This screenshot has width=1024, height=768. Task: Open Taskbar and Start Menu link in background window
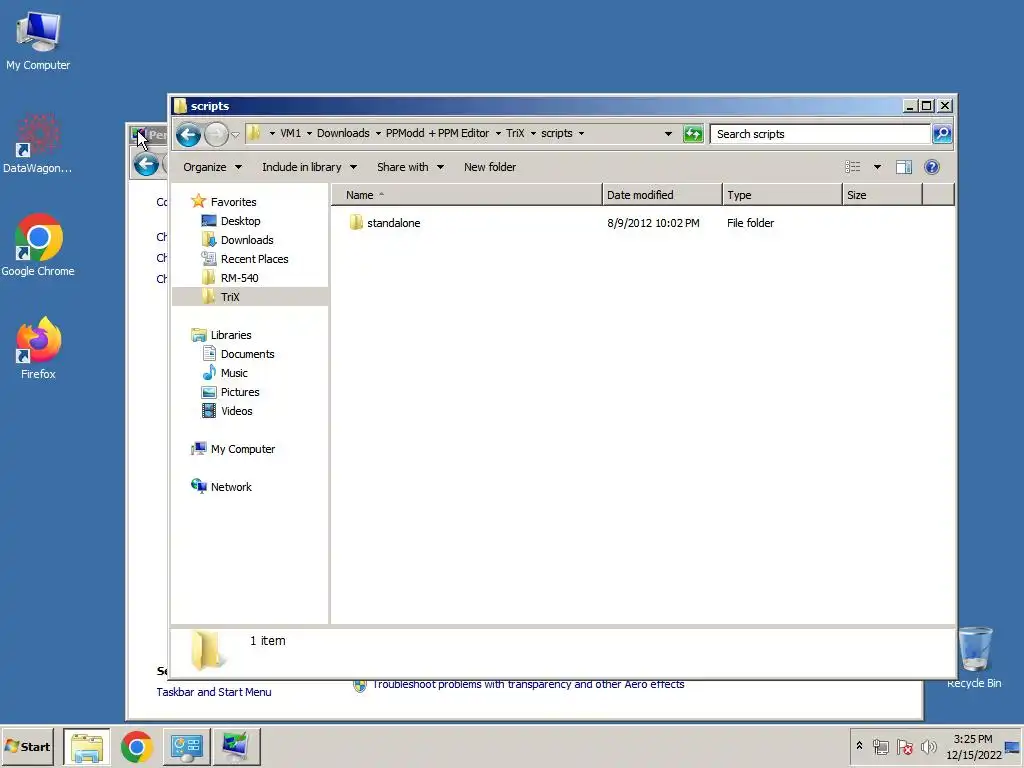tap(214, 692)
